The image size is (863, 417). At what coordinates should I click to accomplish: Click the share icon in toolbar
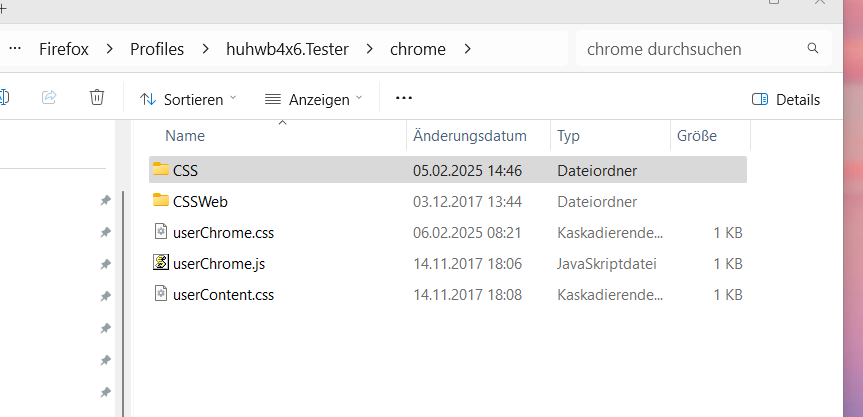(x=49, y=98)
